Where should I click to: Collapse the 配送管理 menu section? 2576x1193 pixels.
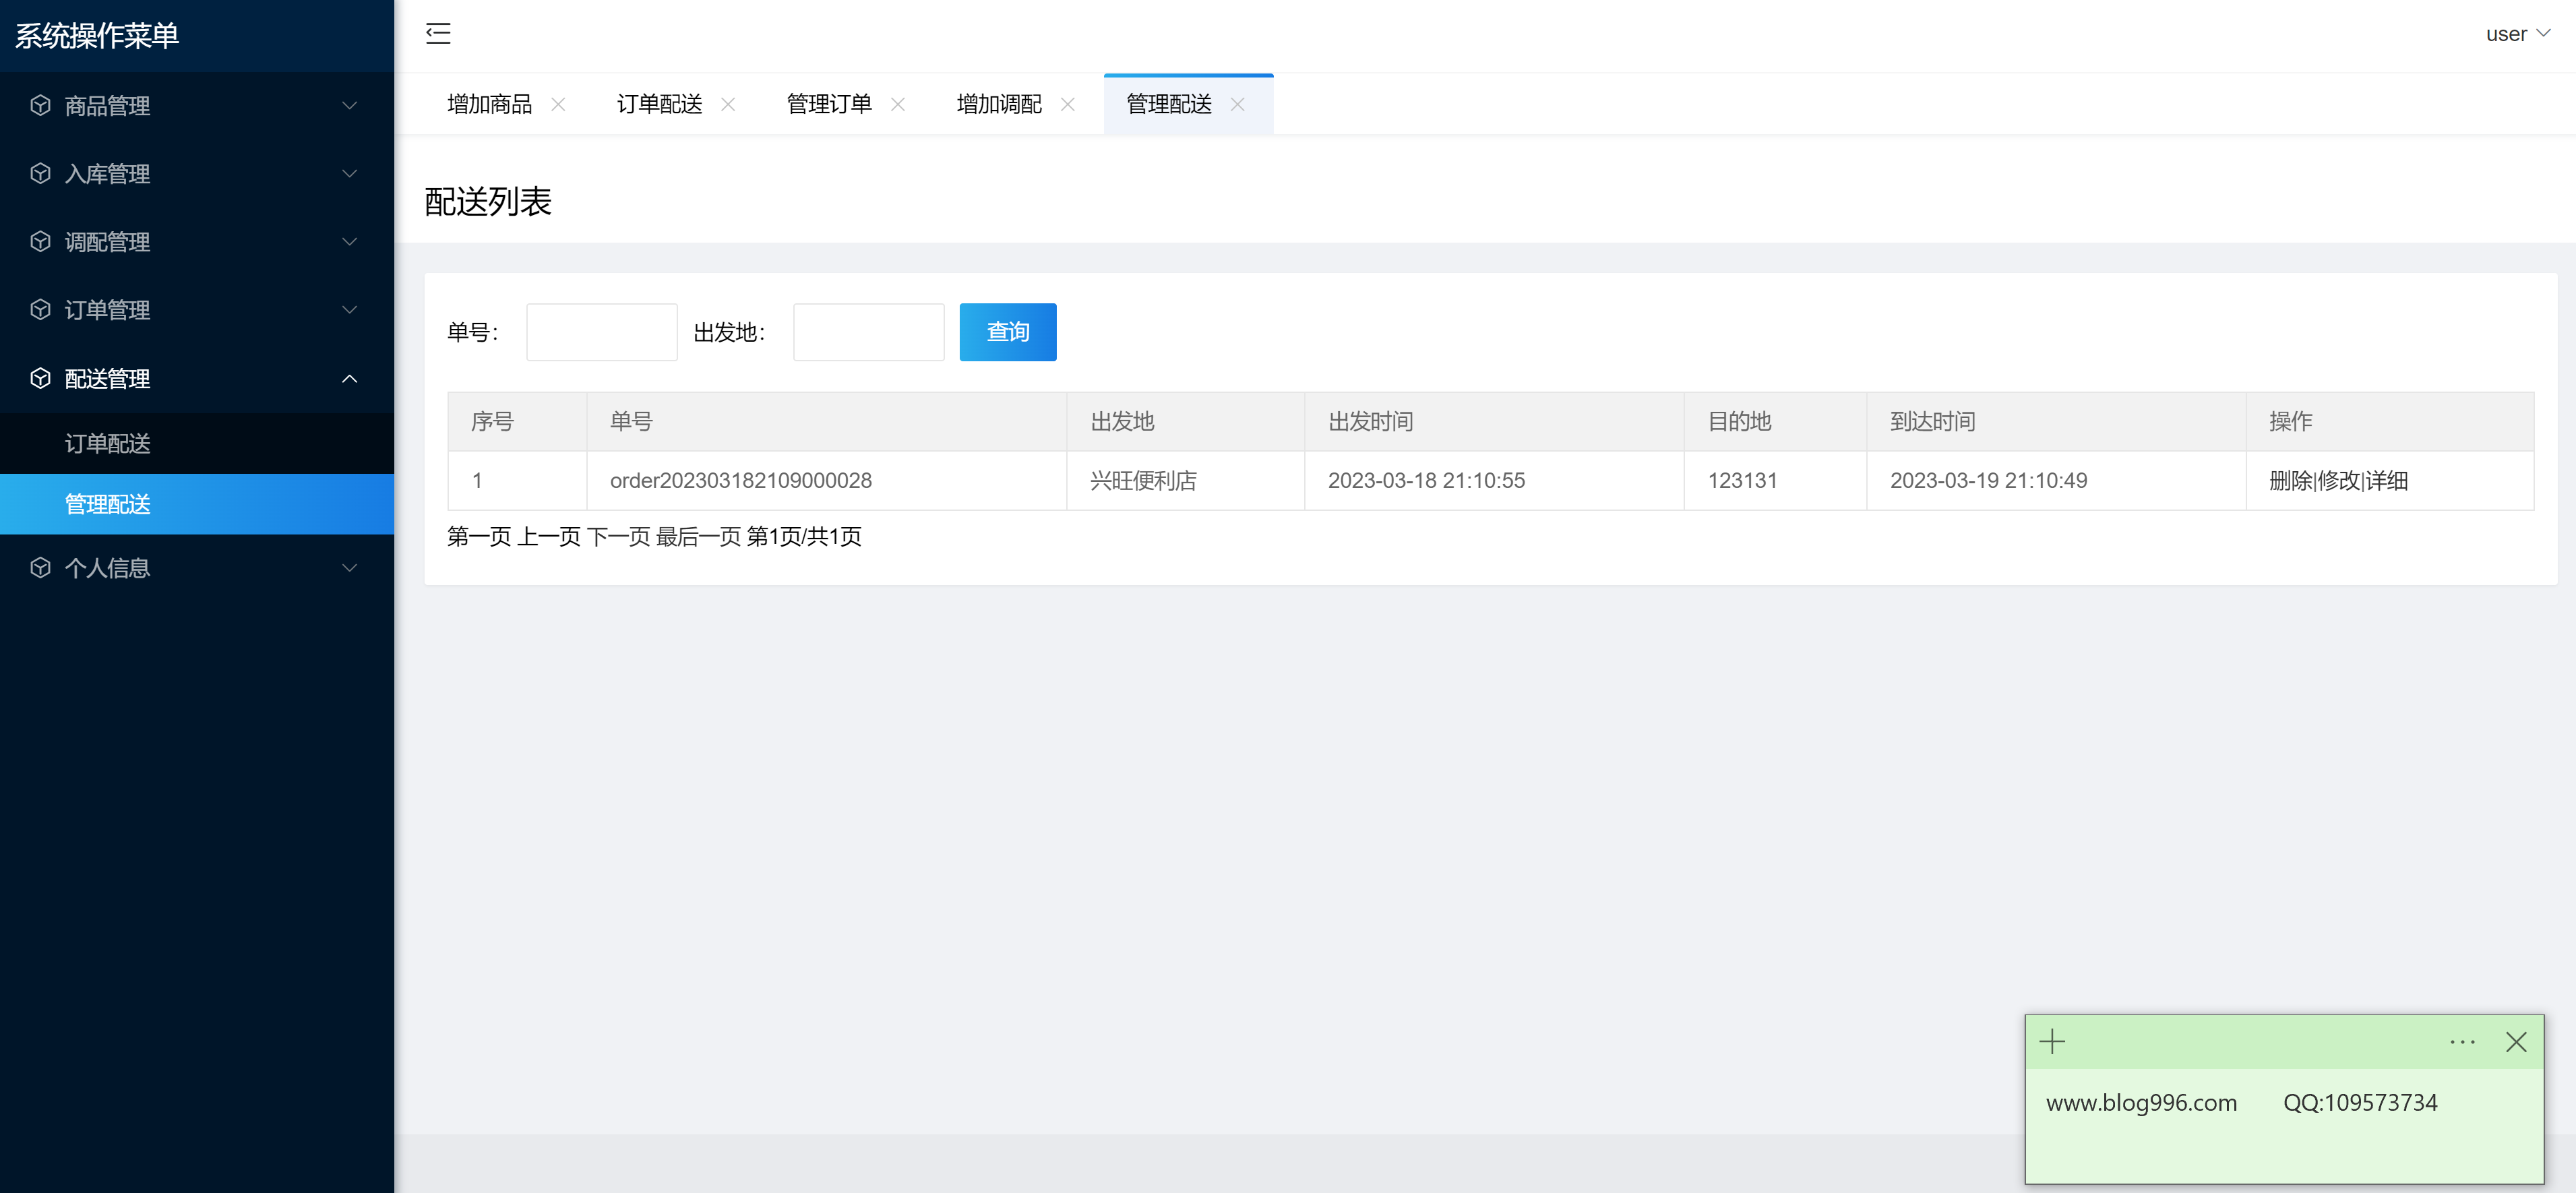click(349, 378)
